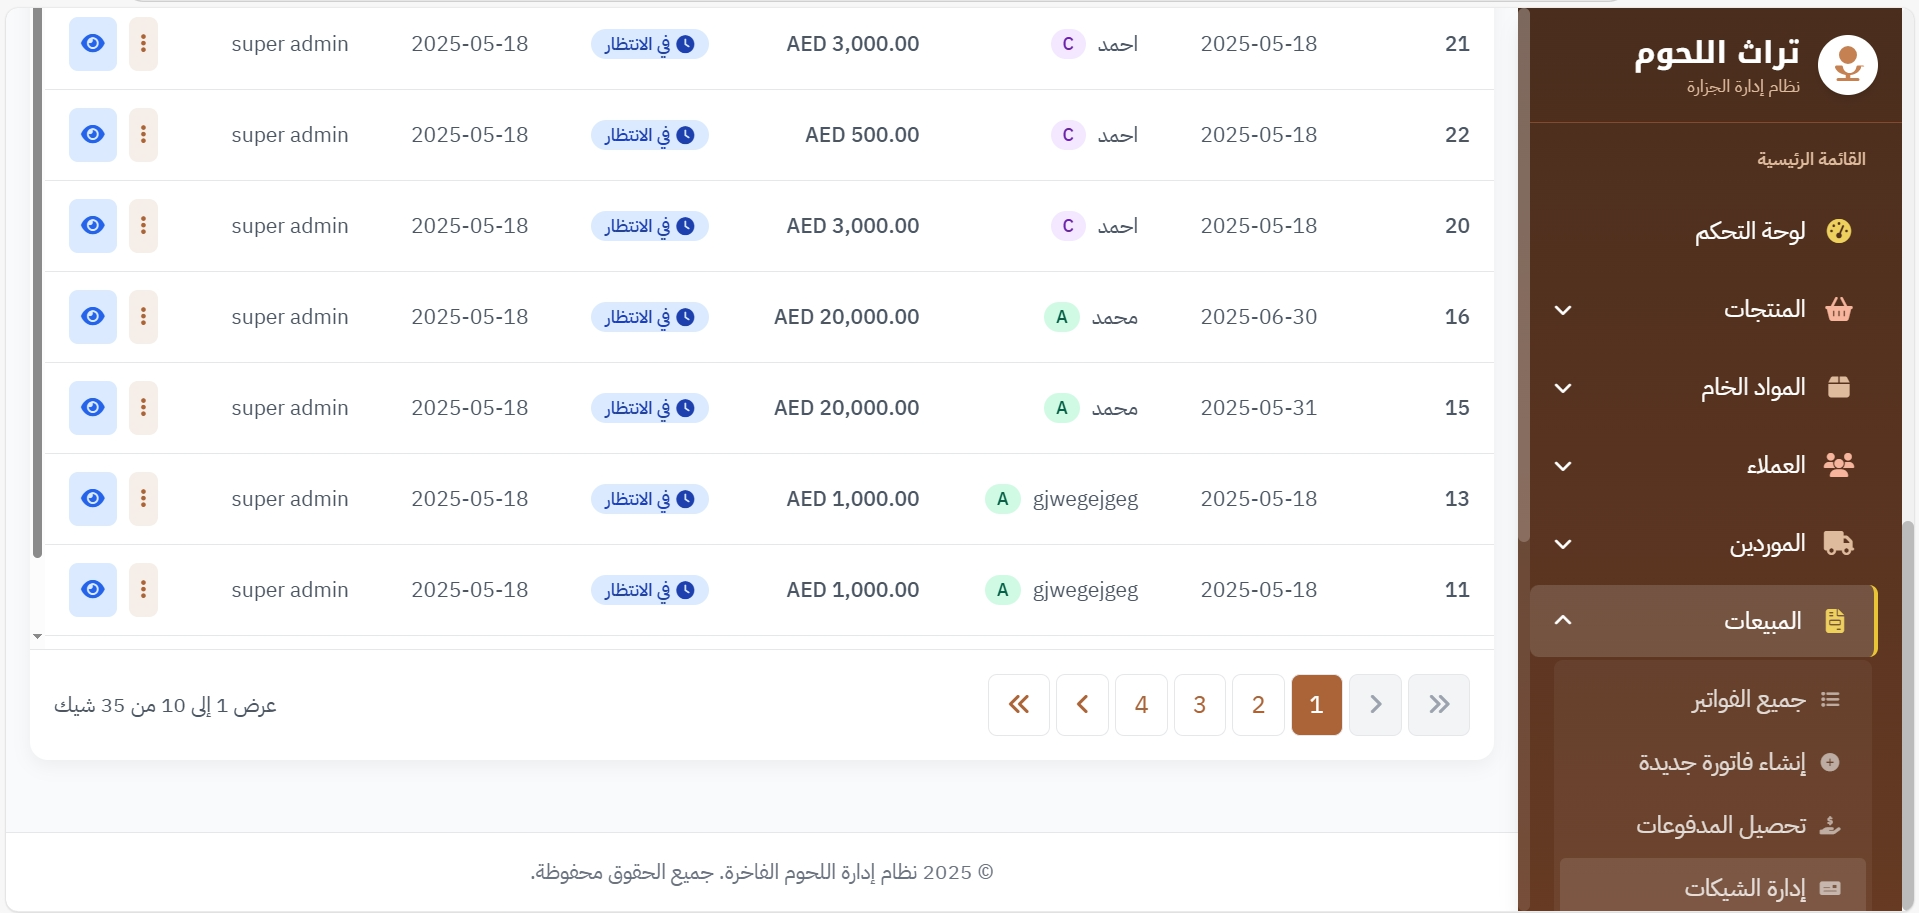This screenshot has width=1919, height=913.
Task: Click the table's vertical scrollbar at left edge
Action: click(37, 280)
